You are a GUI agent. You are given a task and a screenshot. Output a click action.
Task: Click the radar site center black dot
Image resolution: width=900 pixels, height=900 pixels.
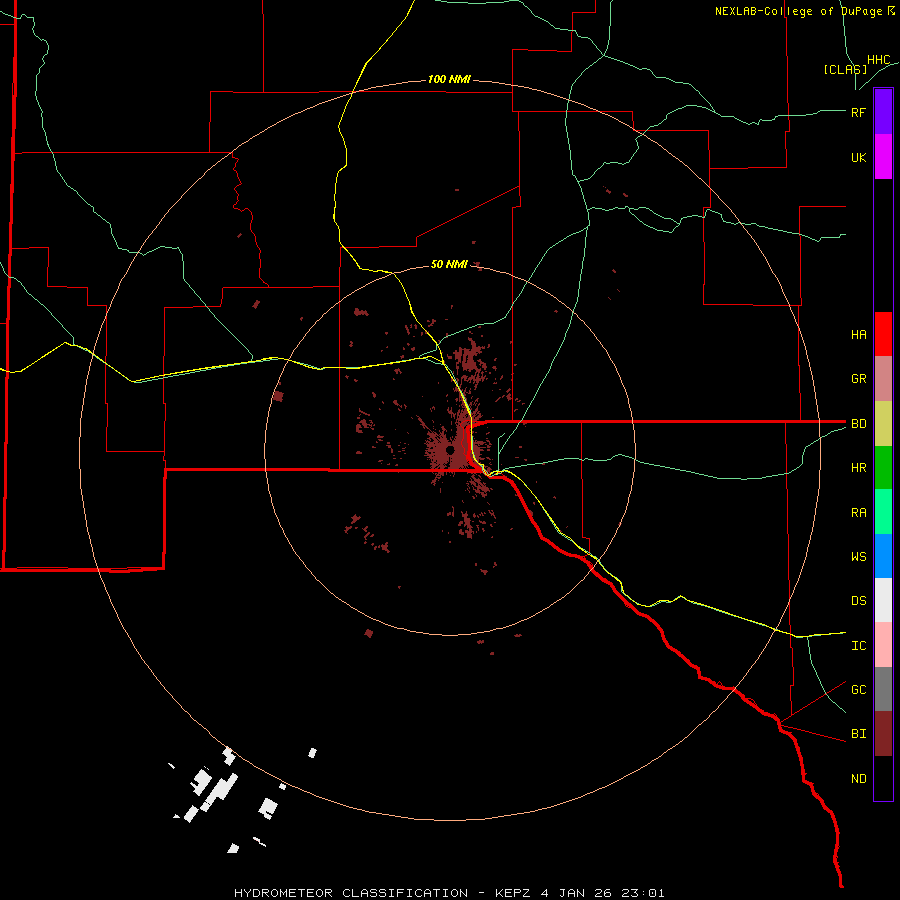tap(450, 449)
